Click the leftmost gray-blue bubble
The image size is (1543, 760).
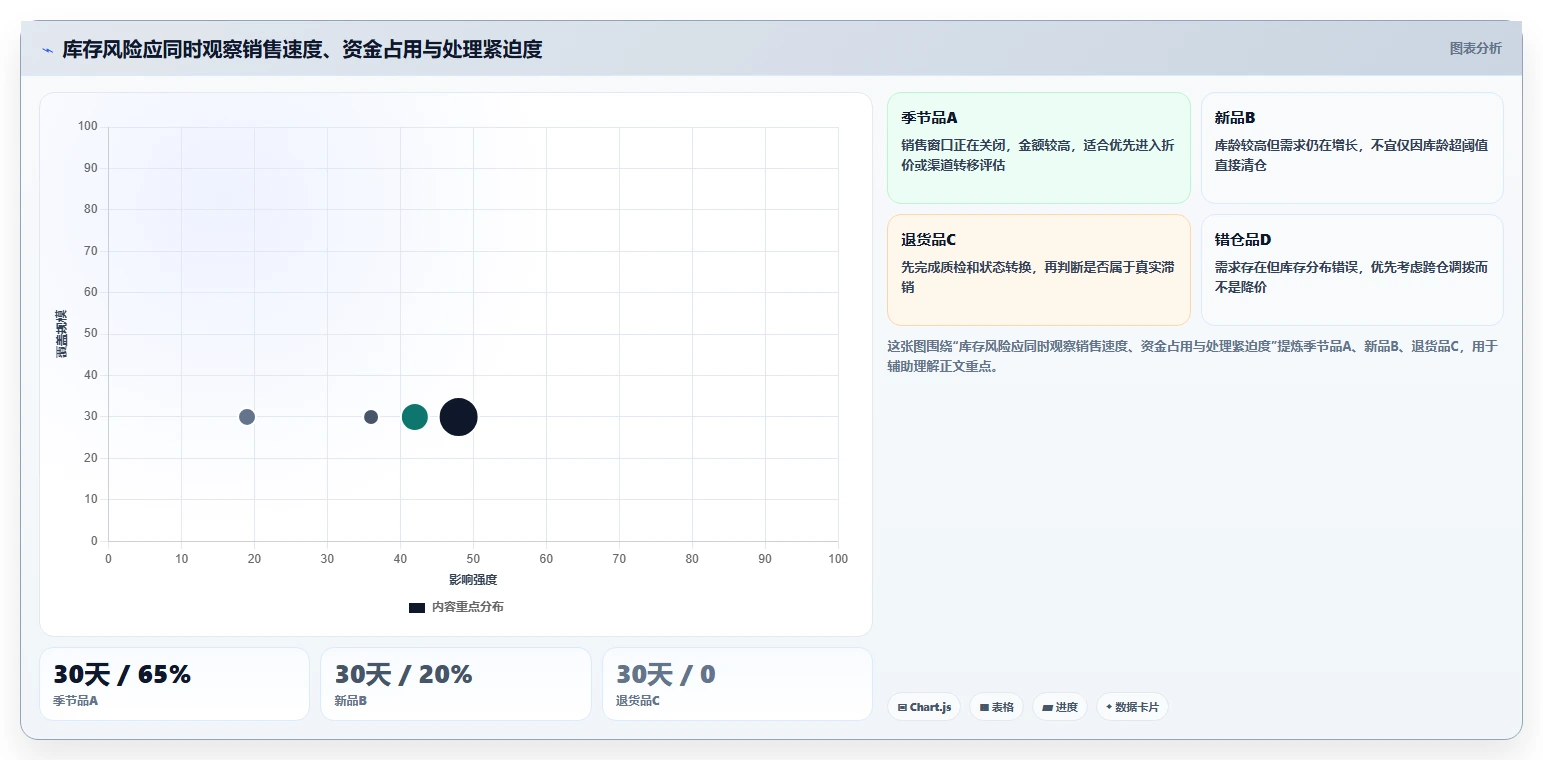(247, 417)
